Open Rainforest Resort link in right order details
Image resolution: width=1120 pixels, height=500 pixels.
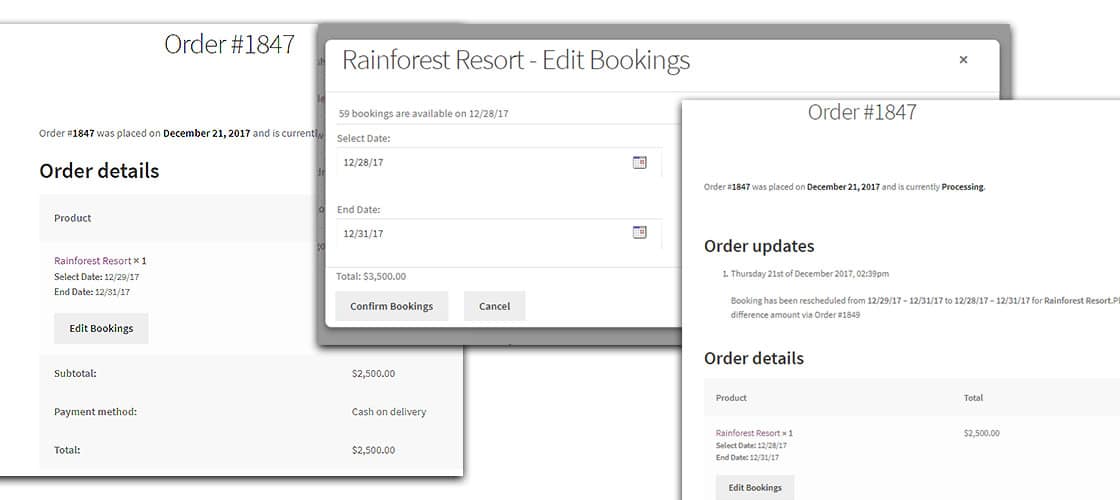pyautogui.click(x=747, y=433)
